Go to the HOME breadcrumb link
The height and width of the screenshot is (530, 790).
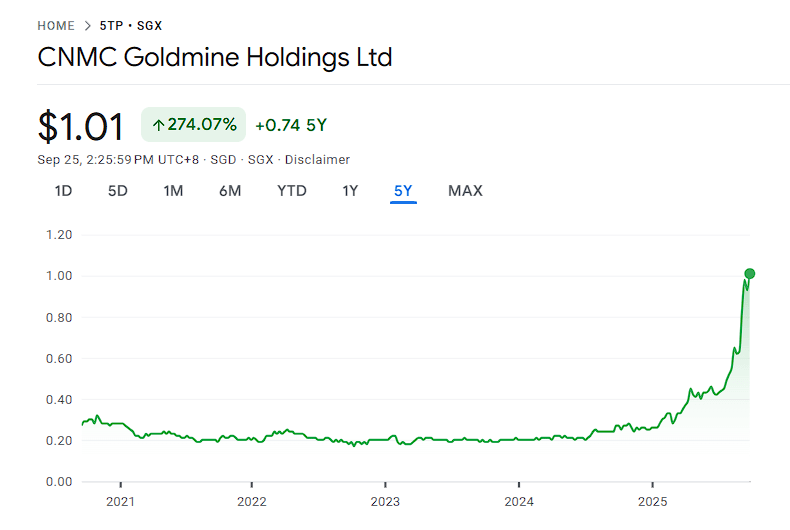click(56, 26)
